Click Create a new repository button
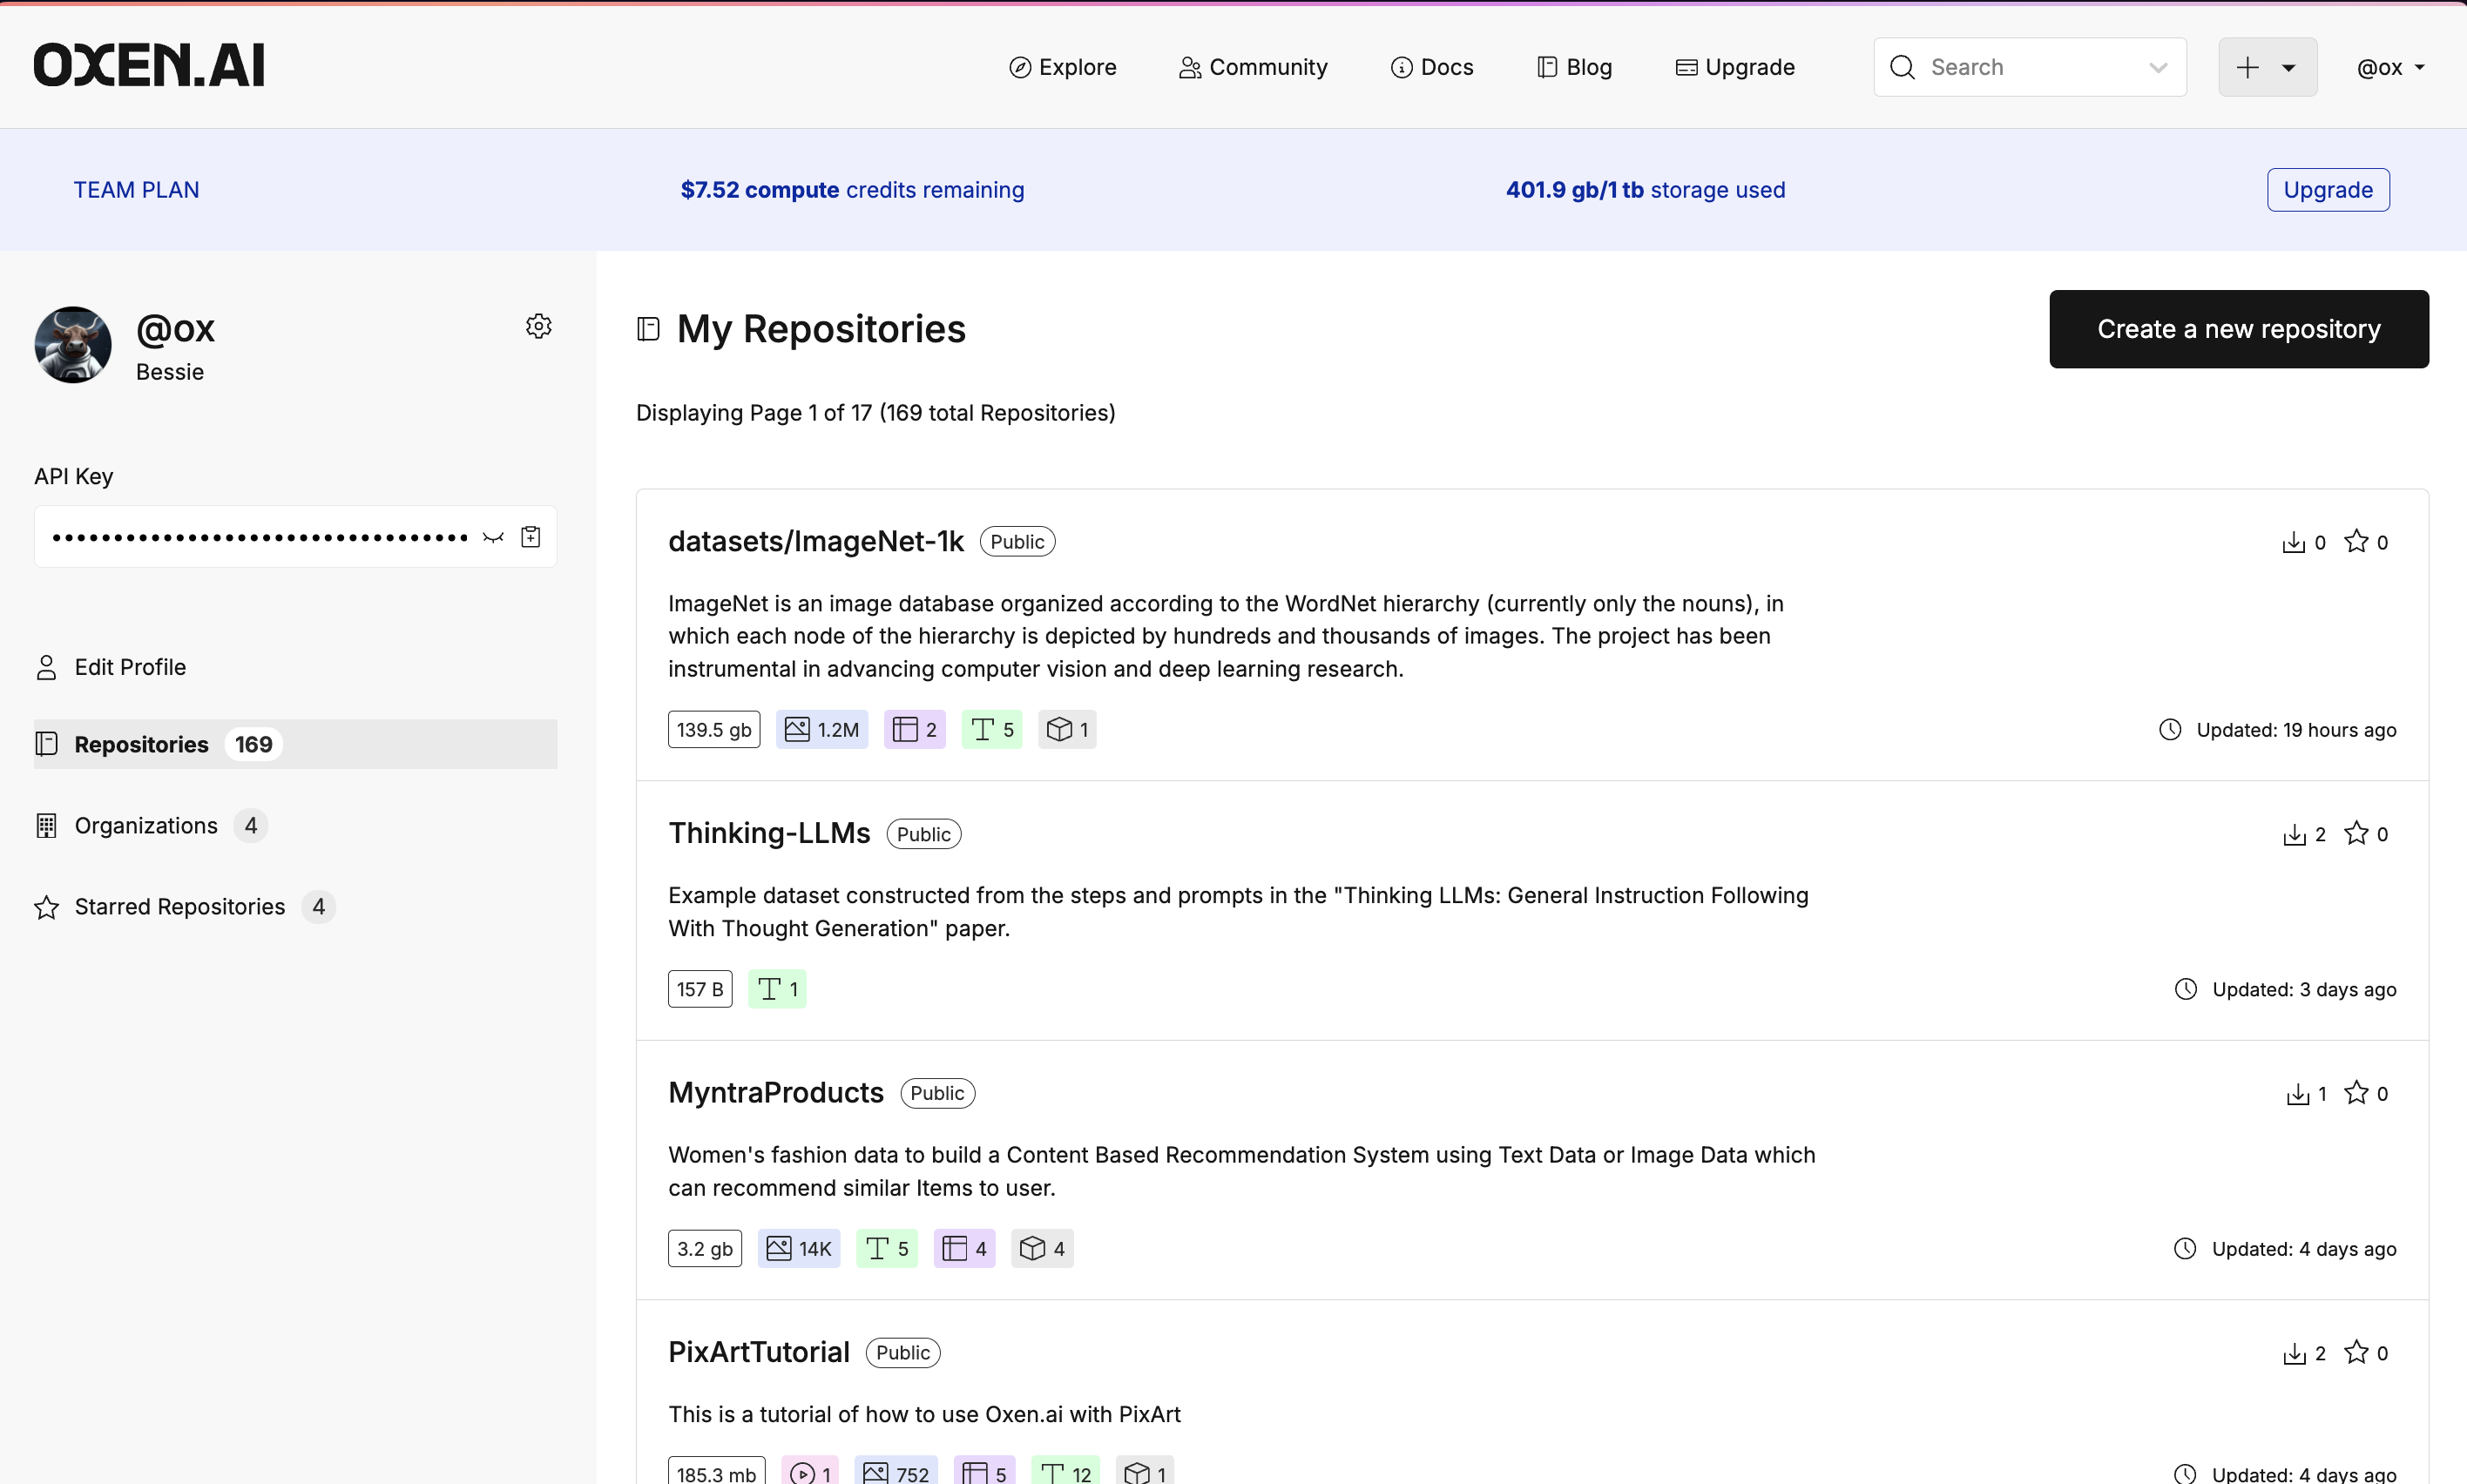 pyautogui.click(x=2238, y=329)
